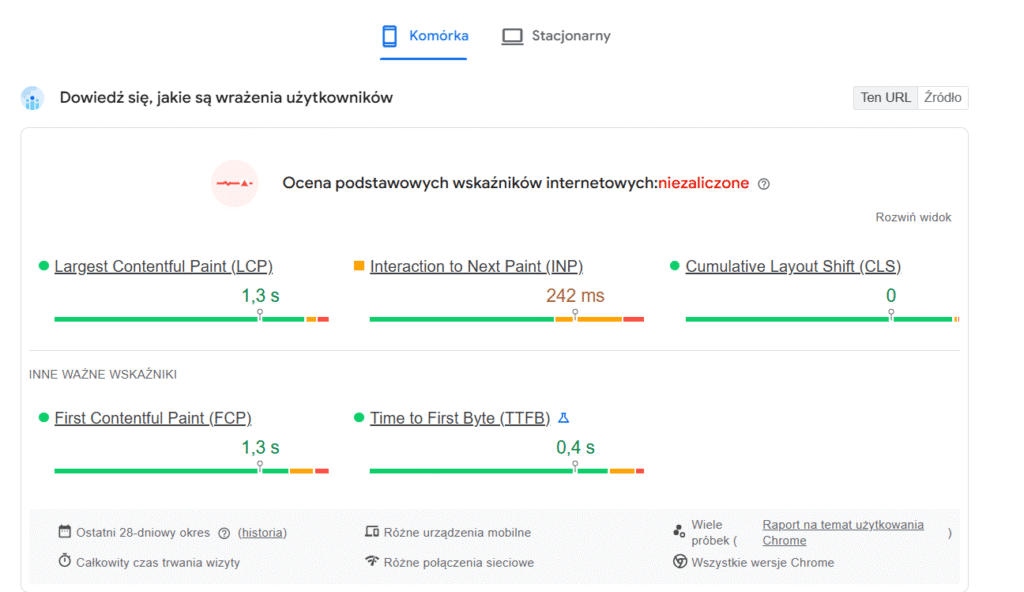Open the Interaction to Next Paint (INP) link

click(476, 266)
